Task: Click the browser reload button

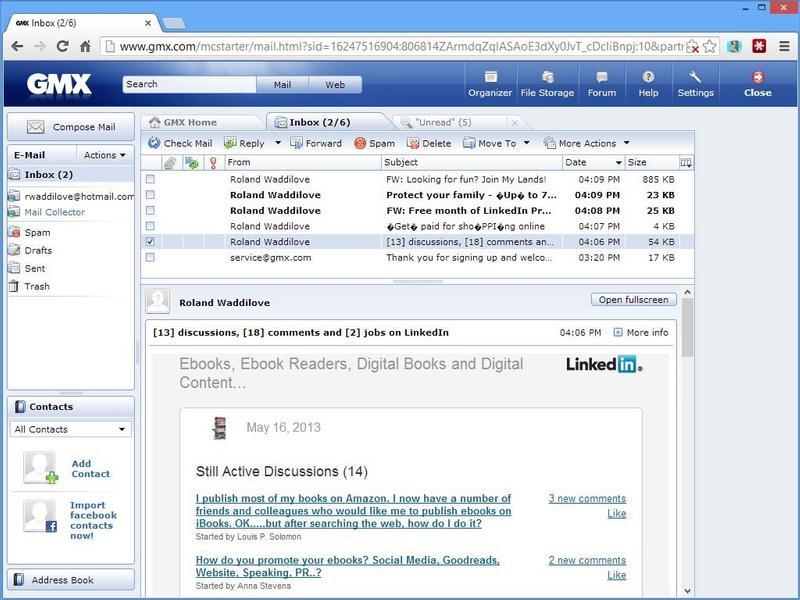Action: [63, 46]
